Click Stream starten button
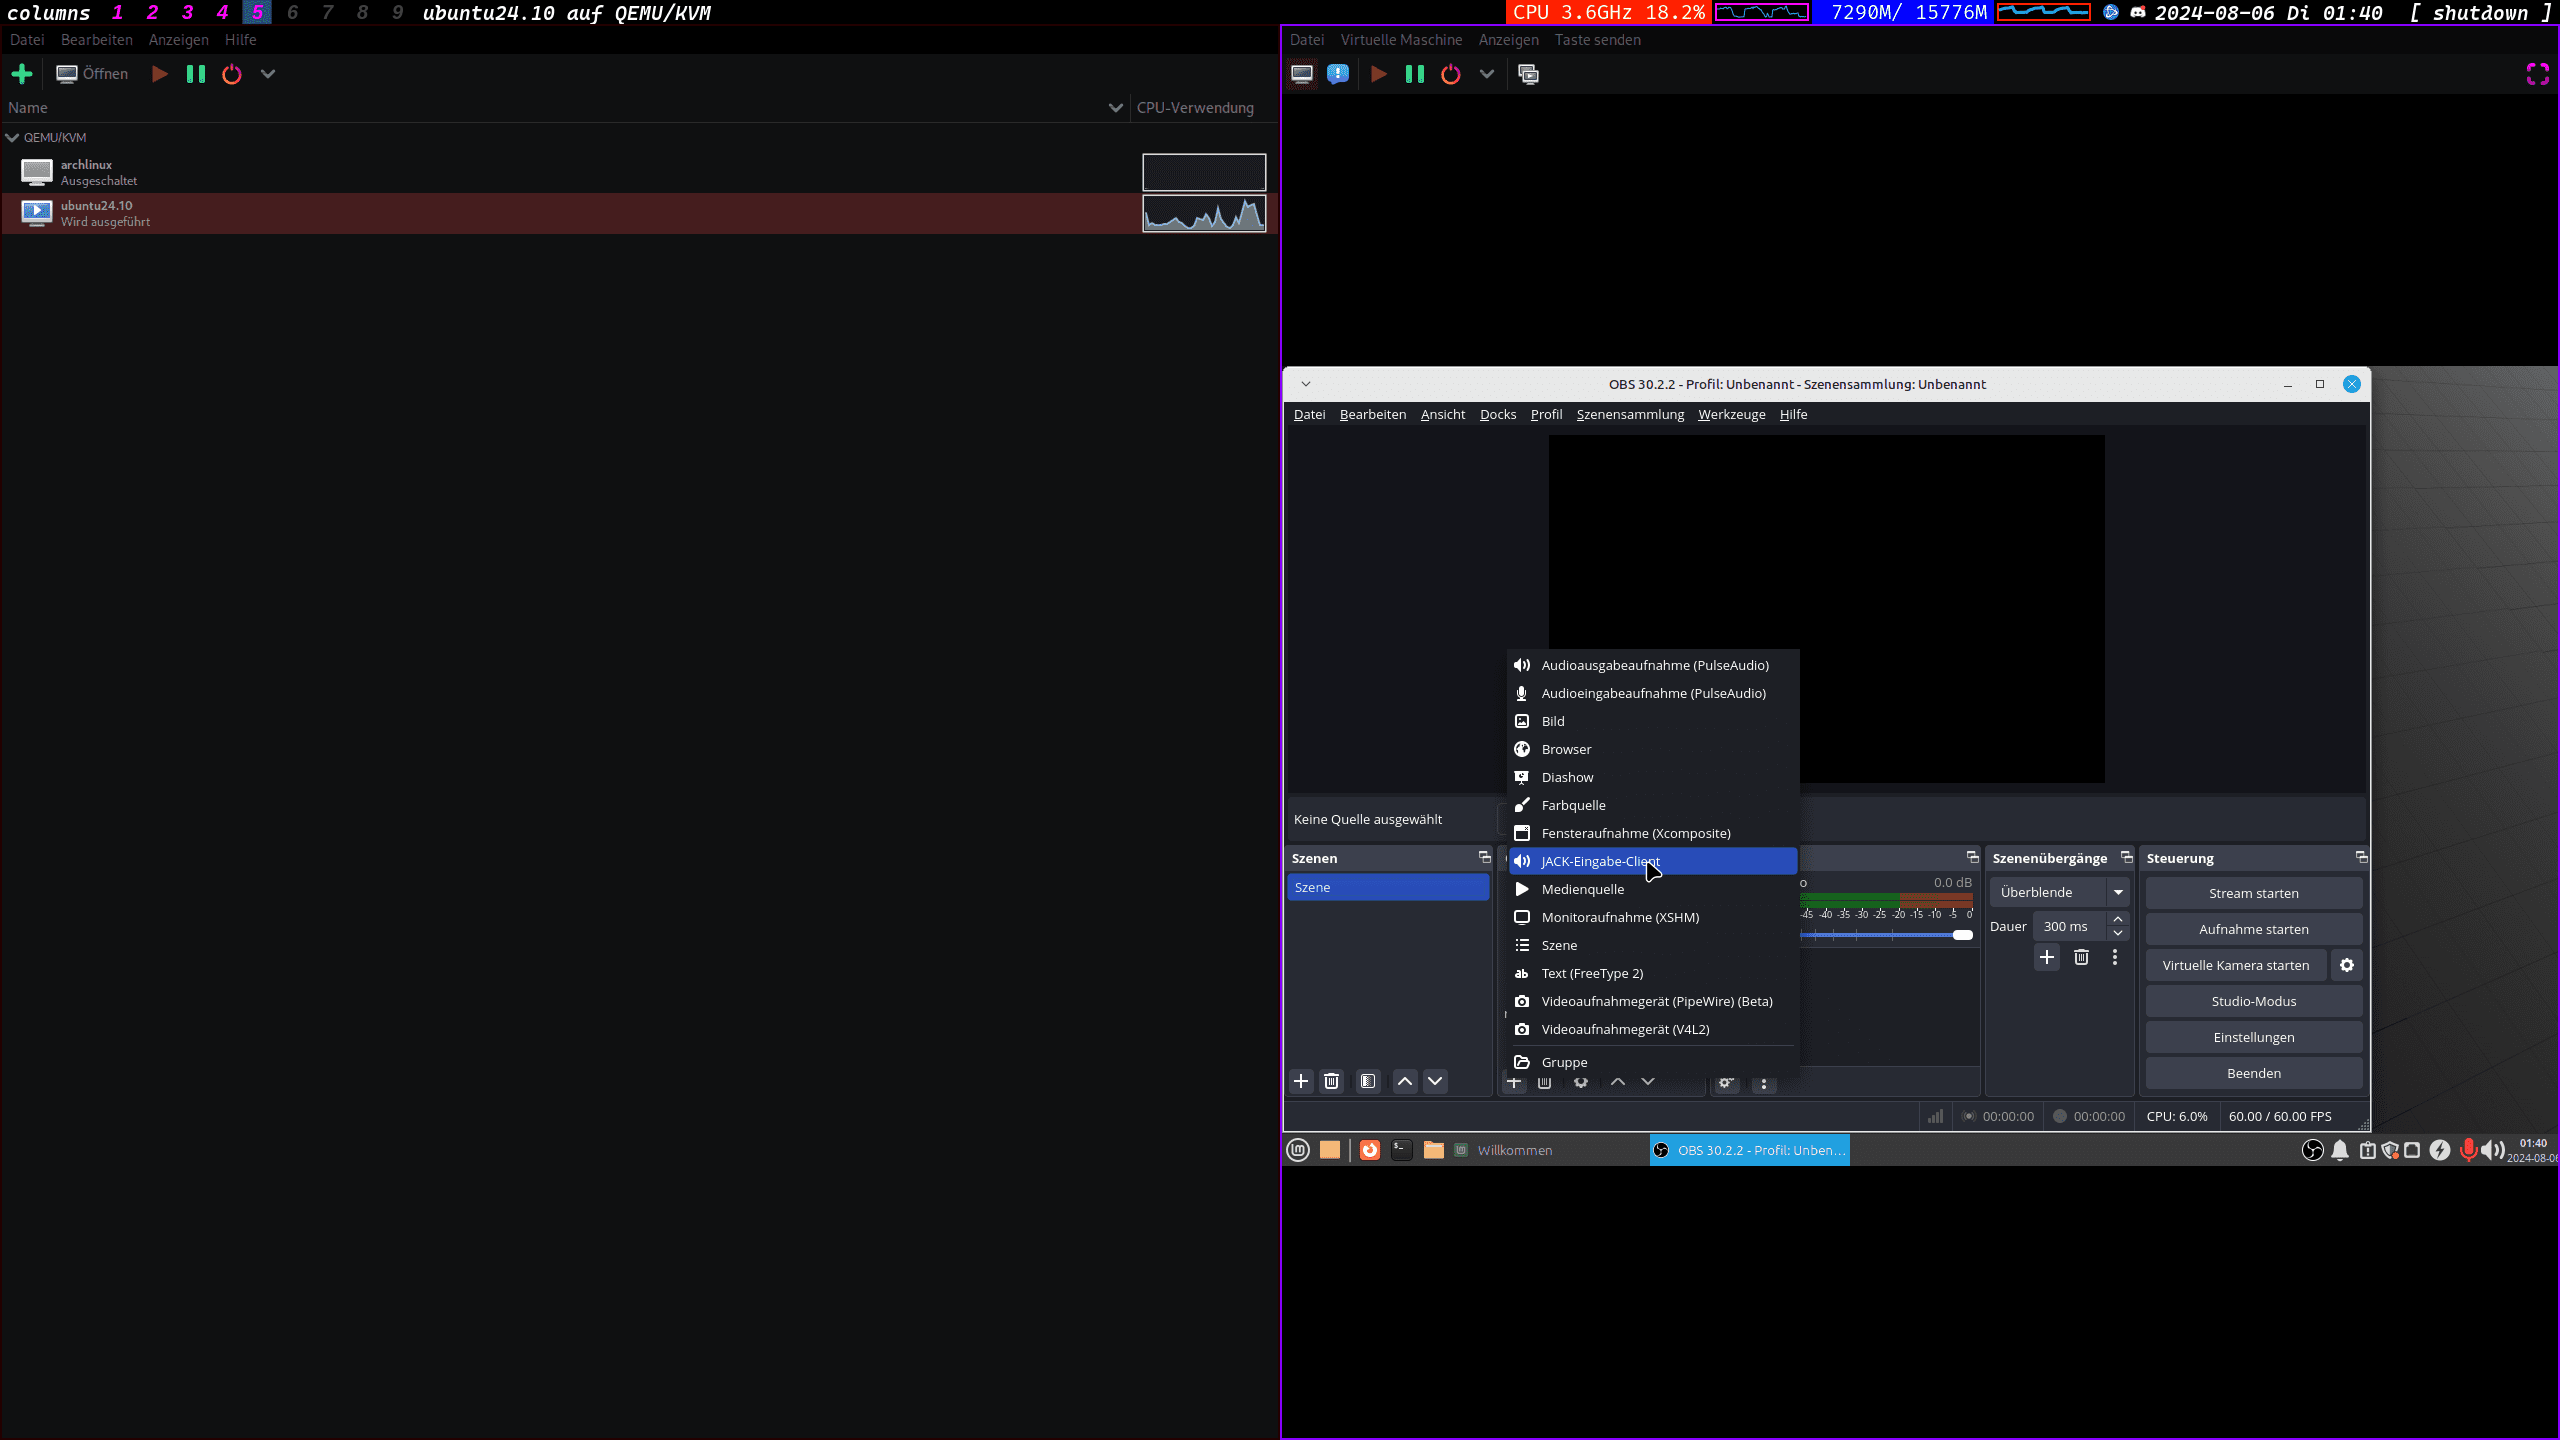The height and width of the screenshot is (1440, 2560). coord(2254,893)
